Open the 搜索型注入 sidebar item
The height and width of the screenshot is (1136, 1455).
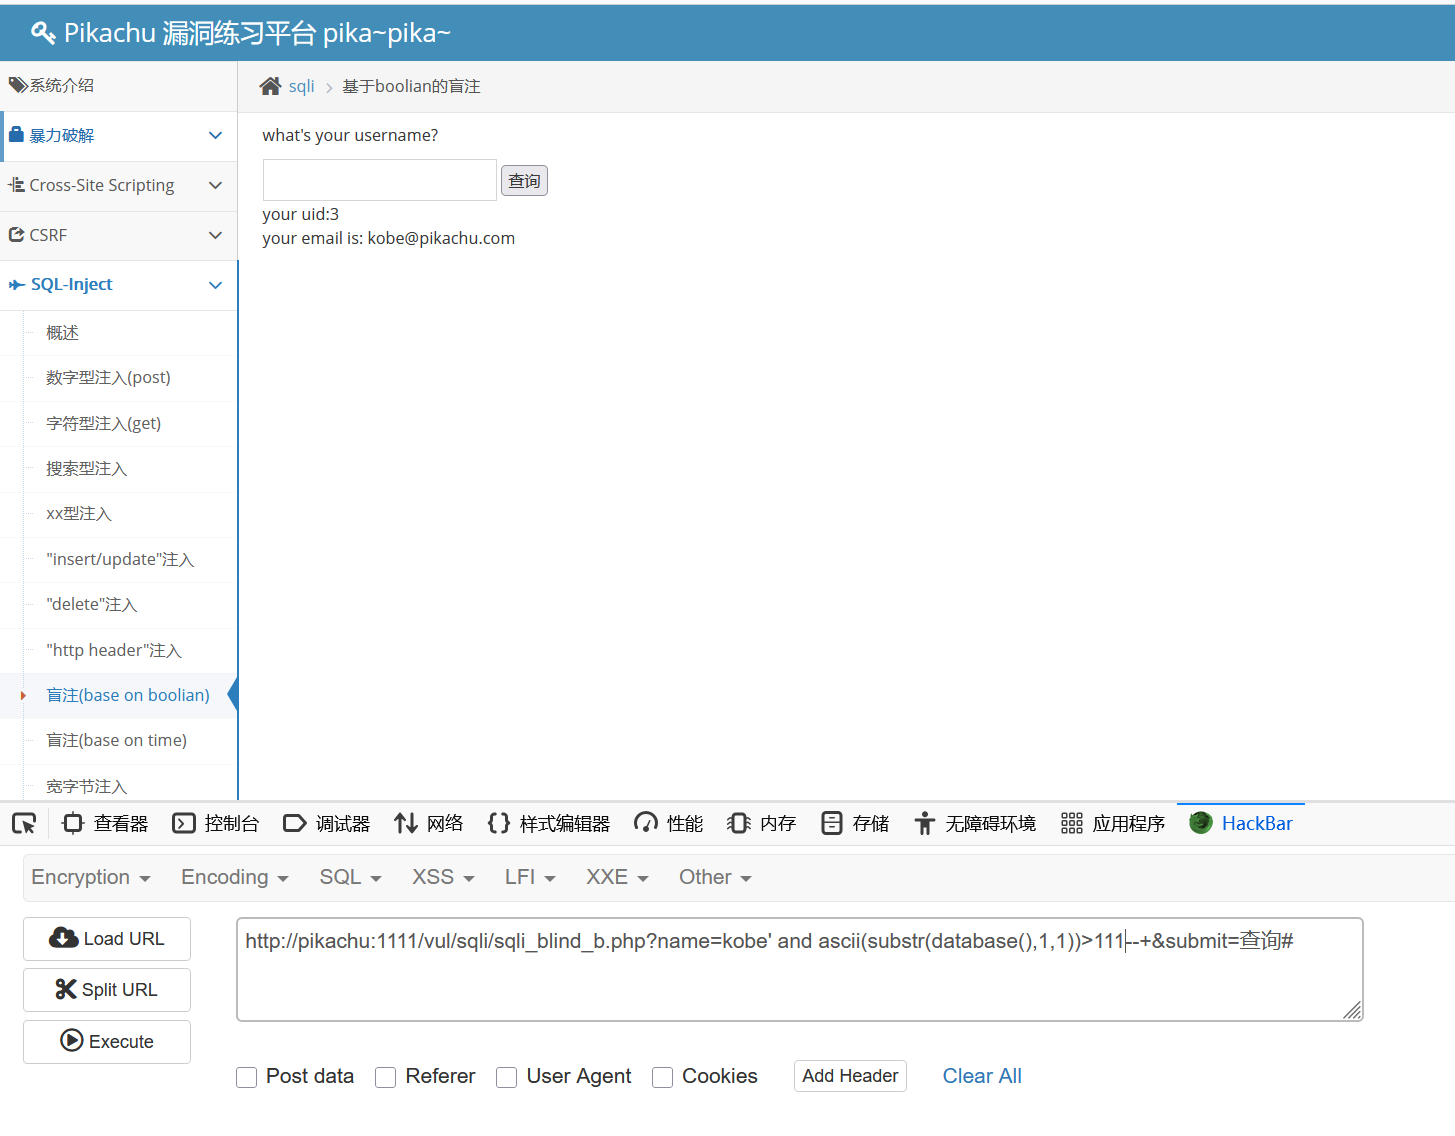tap(87, 469)
